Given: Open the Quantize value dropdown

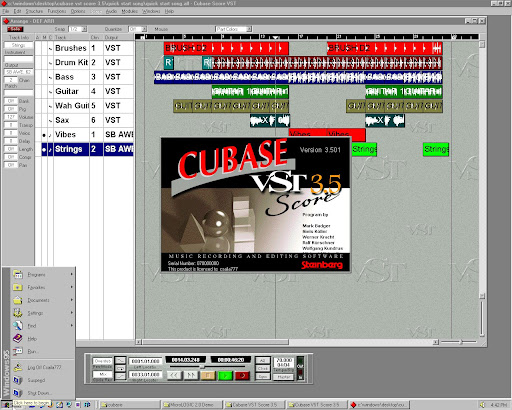Looking at the screenshot, I should 144,29.
